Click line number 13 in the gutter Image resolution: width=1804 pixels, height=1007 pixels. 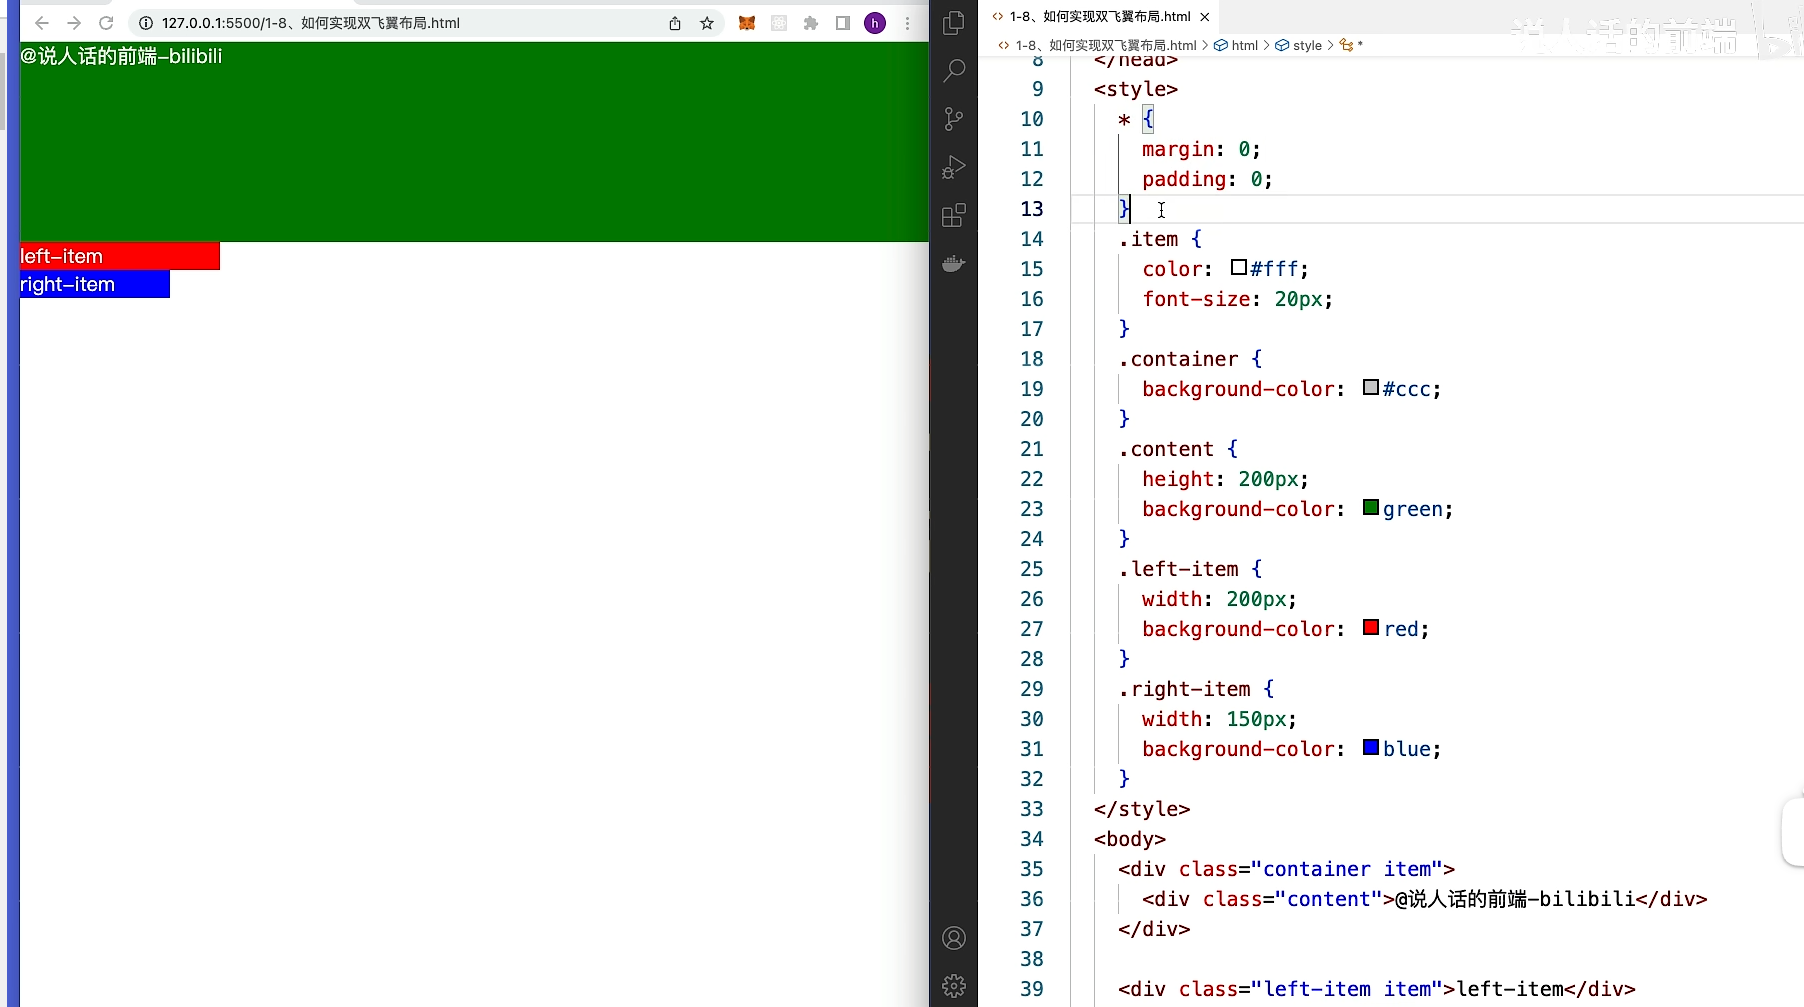pyautogui.click(x=1032, y=209)
